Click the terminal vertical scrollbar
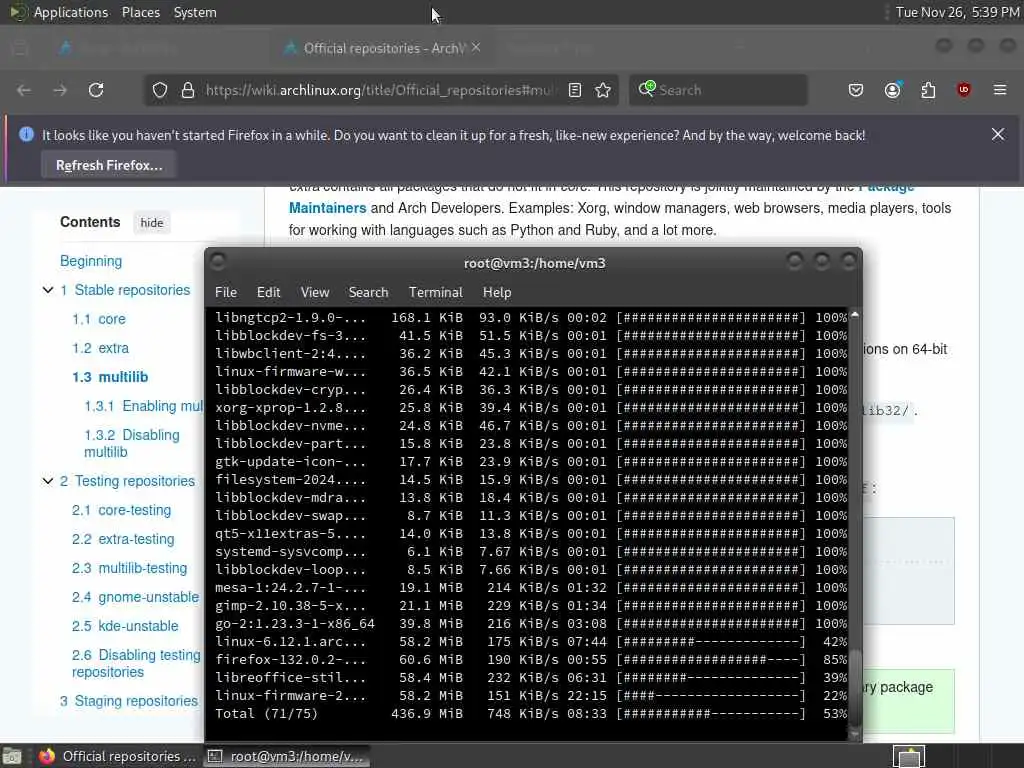 coord(854,522)
